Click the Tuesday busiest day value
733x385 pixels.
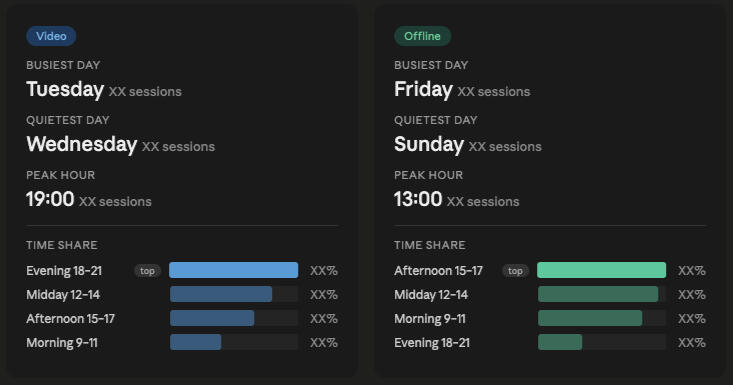tap(65, 89)
